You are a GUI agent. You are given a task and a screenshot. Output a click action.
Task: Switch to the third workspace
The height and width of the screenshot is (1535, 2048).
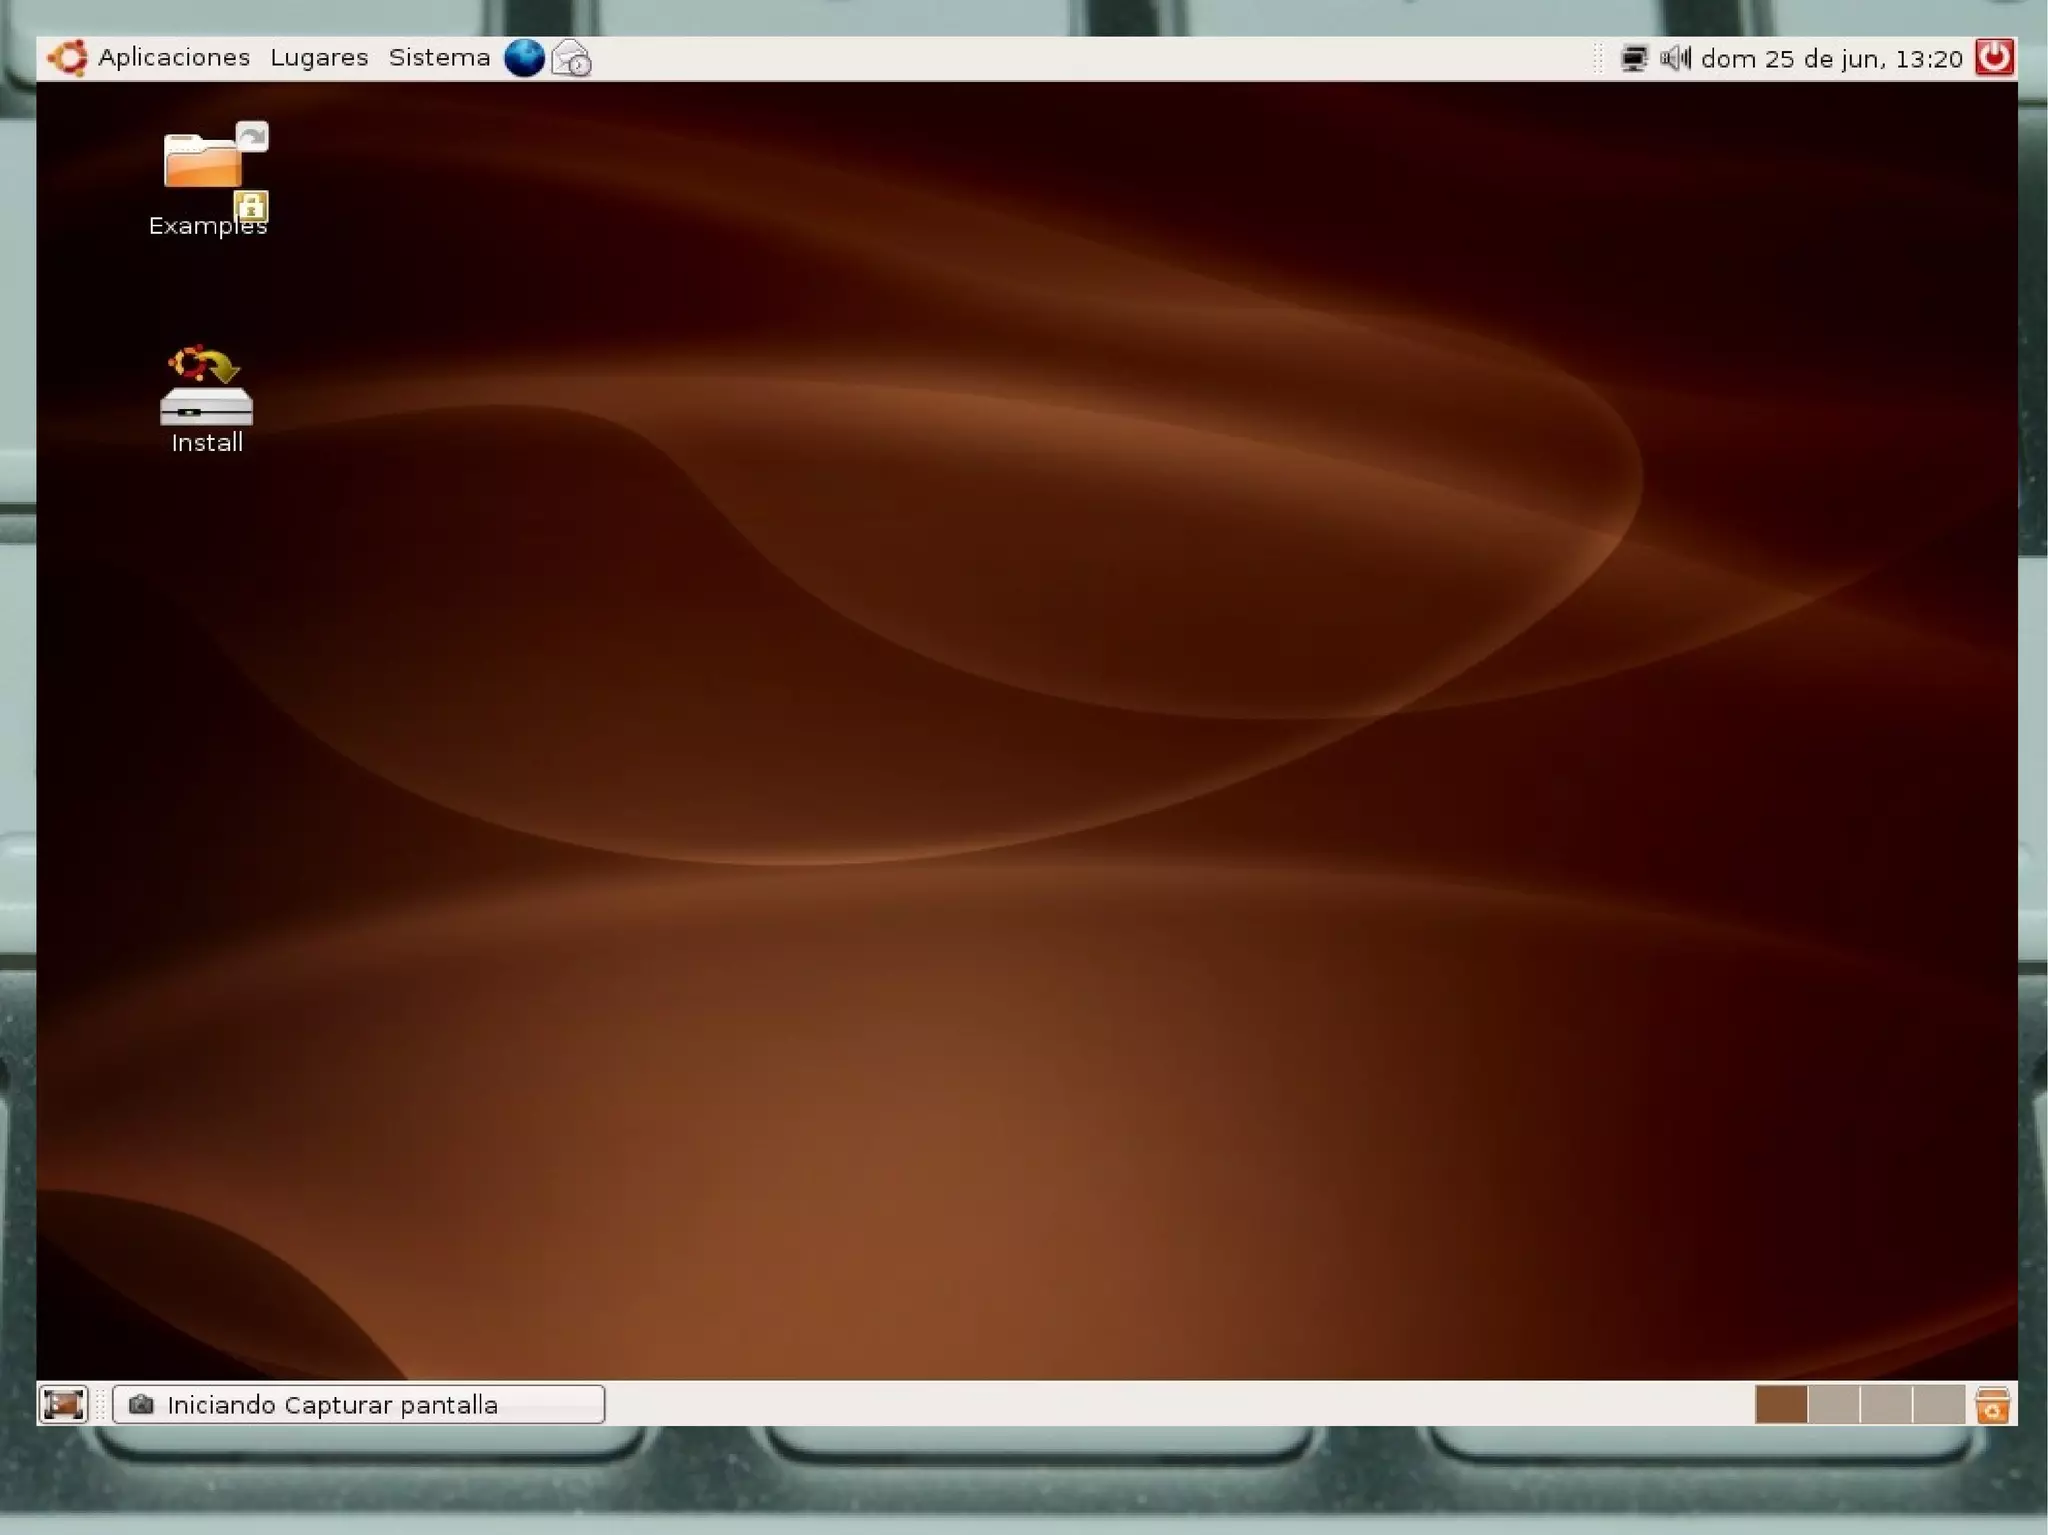(1886, 1404)
